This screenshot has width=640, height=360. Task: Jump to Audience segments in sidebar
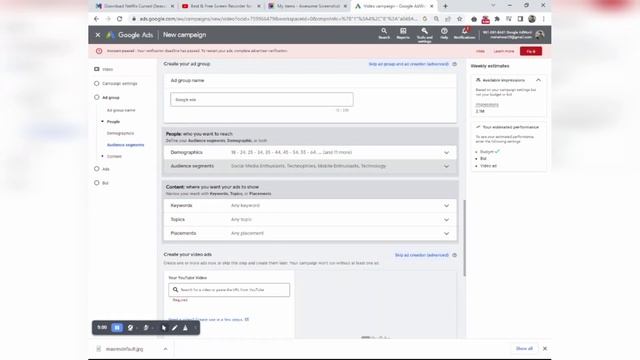point(125,145)
